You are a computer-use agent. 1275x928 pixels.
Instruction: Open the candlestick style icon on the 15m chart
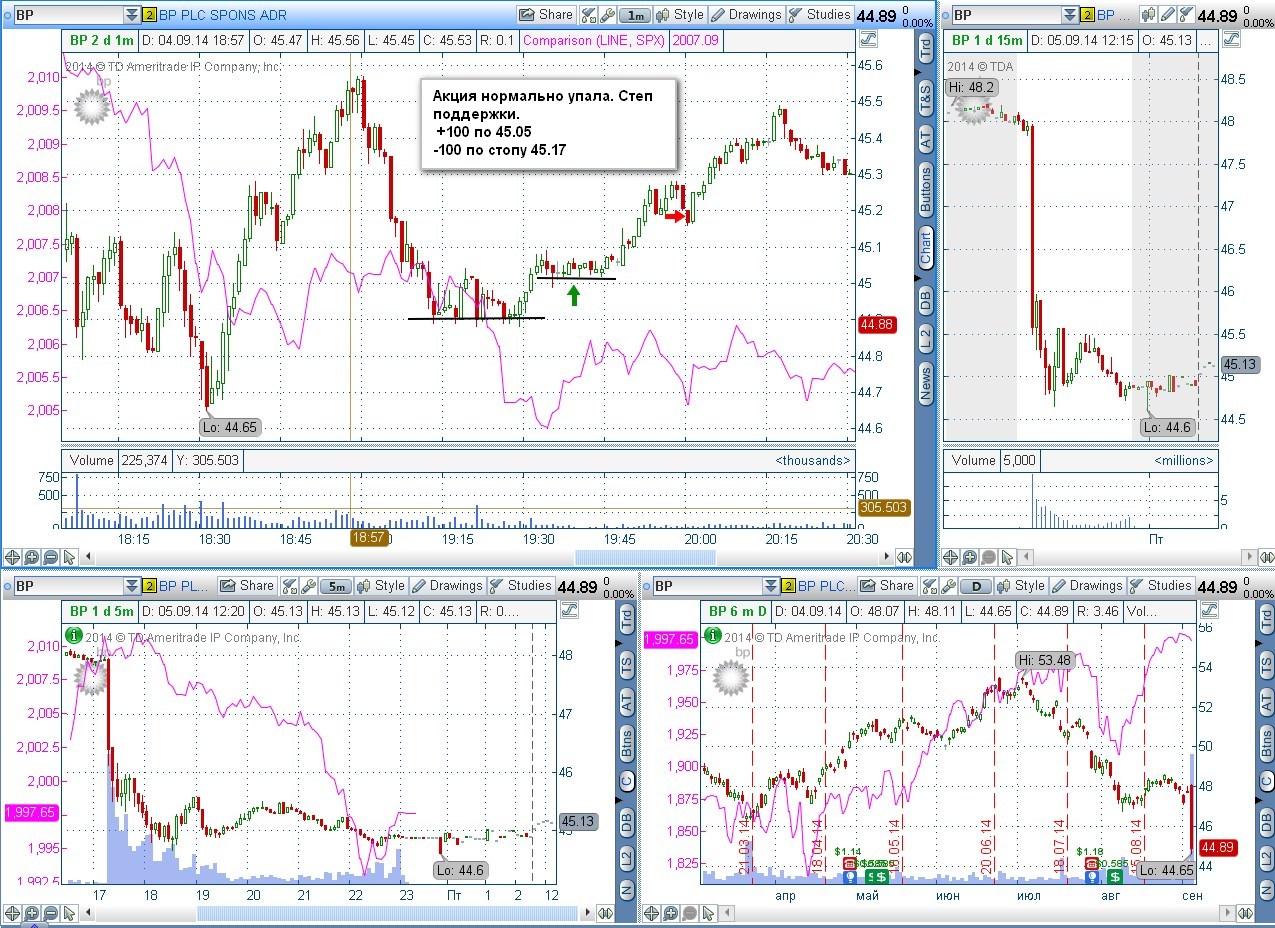tap(1149, 15)
